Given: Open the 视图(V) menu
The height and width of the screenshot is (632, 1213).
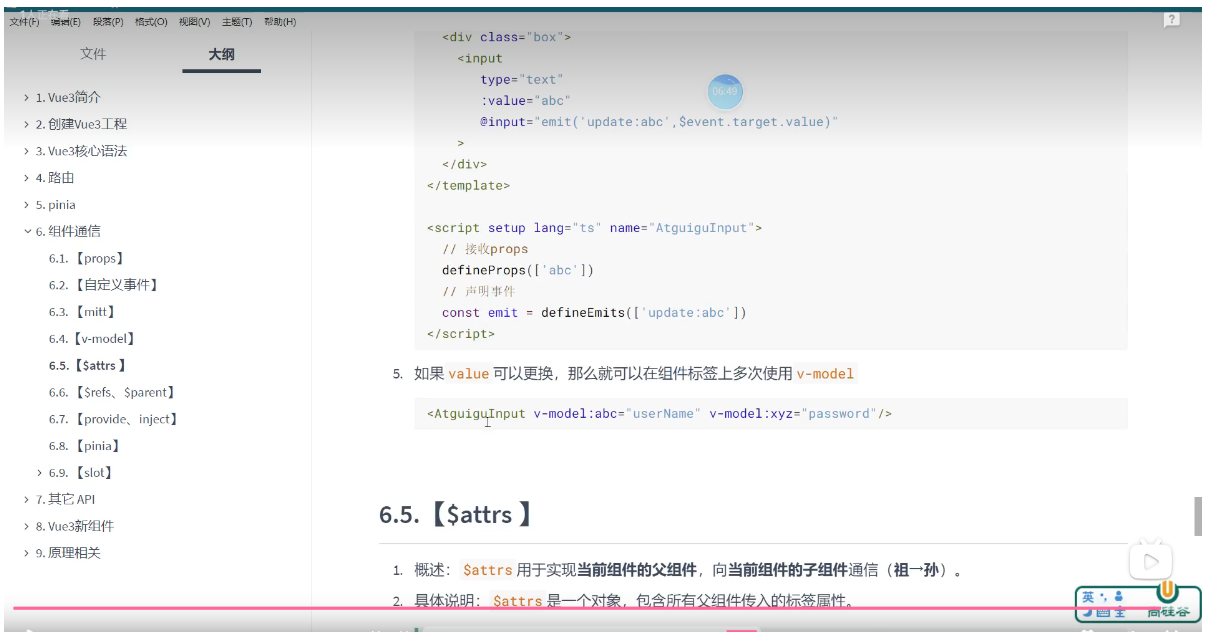Looking at the screenshot, I should tap(194, 22).
